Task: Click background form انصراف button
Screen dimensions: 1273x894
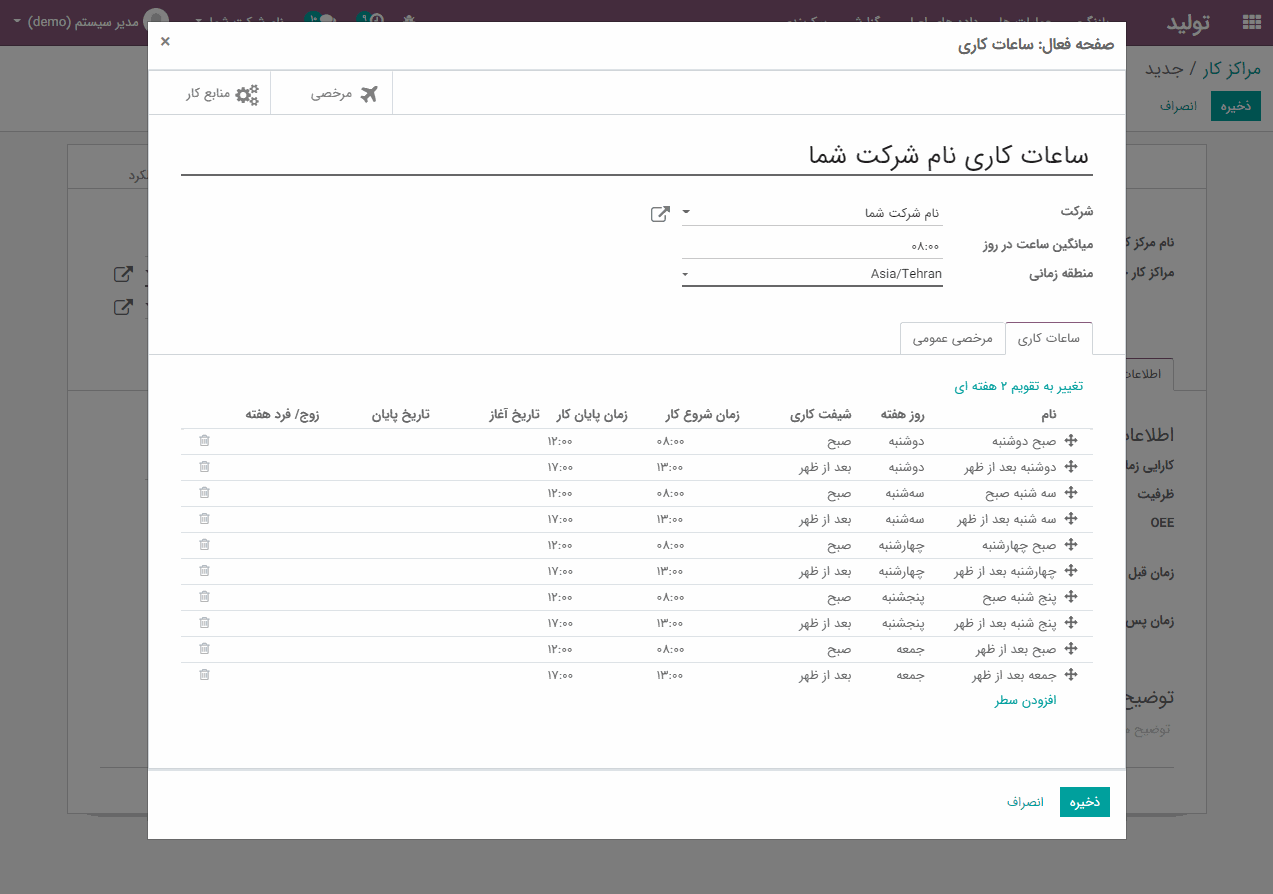Action: (1179, 106)
